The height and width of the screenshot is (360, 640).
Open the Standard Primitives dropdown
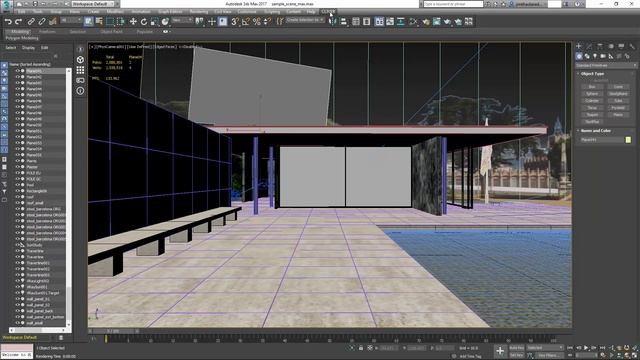click(x=606, y=65)
